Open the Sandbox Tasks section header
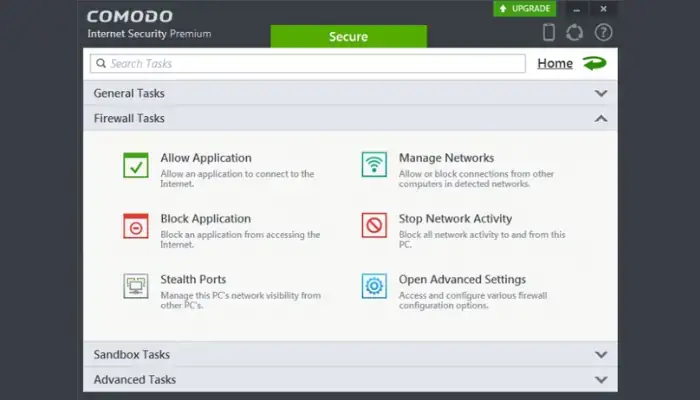The image size is (700, 400). [x=350, y=354]
